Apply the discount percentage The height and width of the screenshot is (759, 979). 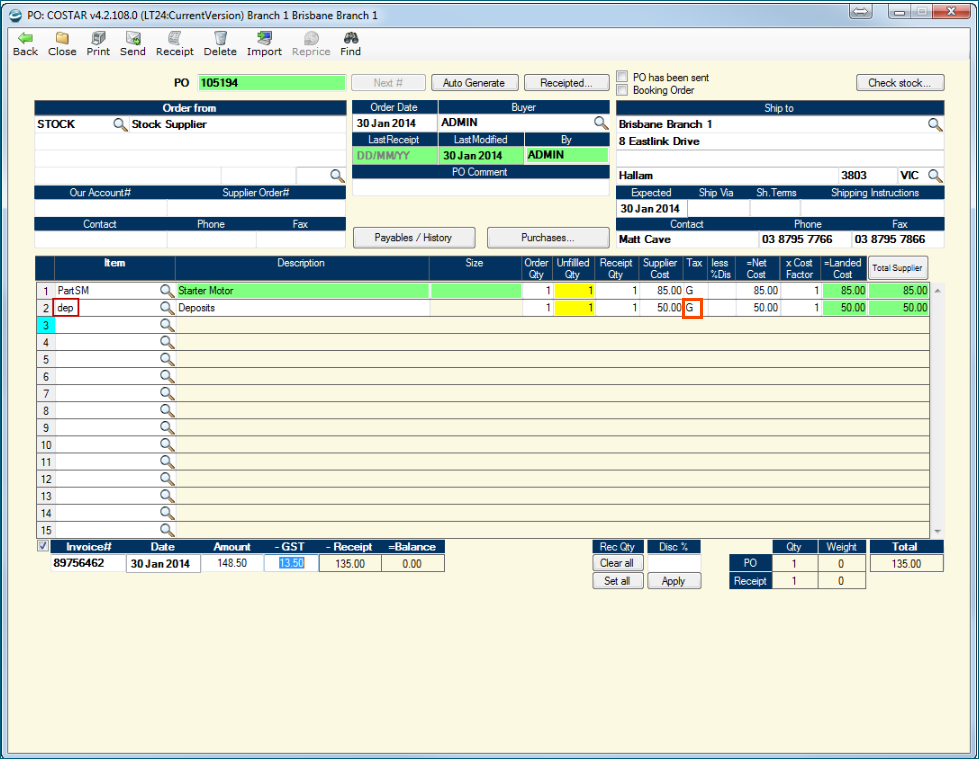click(673, 581)
